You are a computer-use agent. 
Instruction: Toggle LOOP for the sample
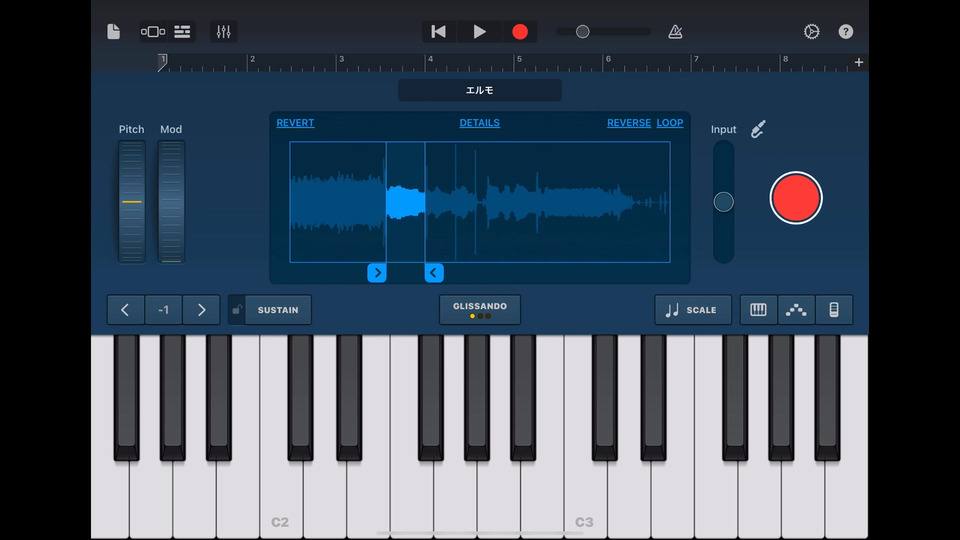670,122
